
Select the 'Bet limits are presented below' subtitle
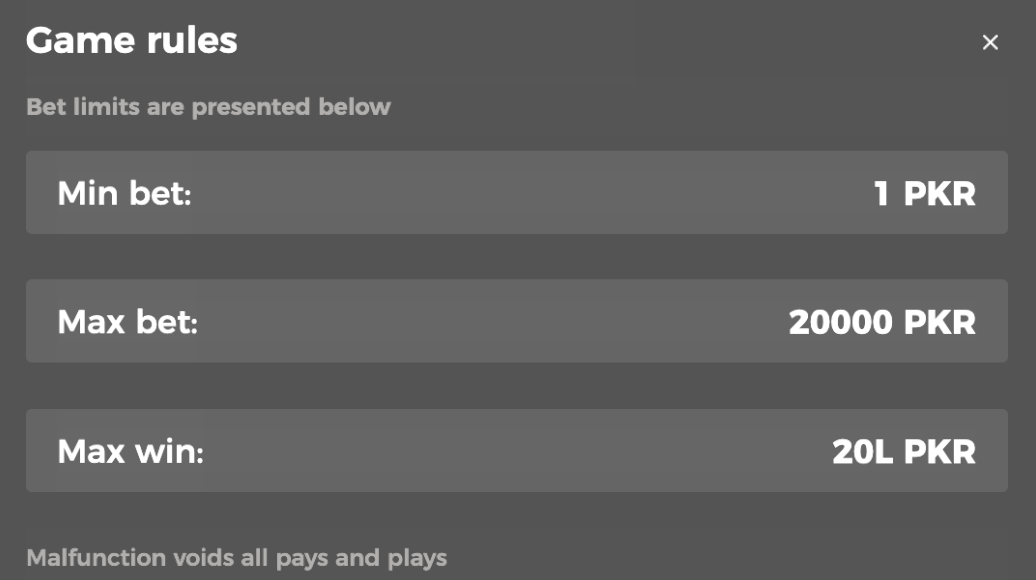coord(208,107)
